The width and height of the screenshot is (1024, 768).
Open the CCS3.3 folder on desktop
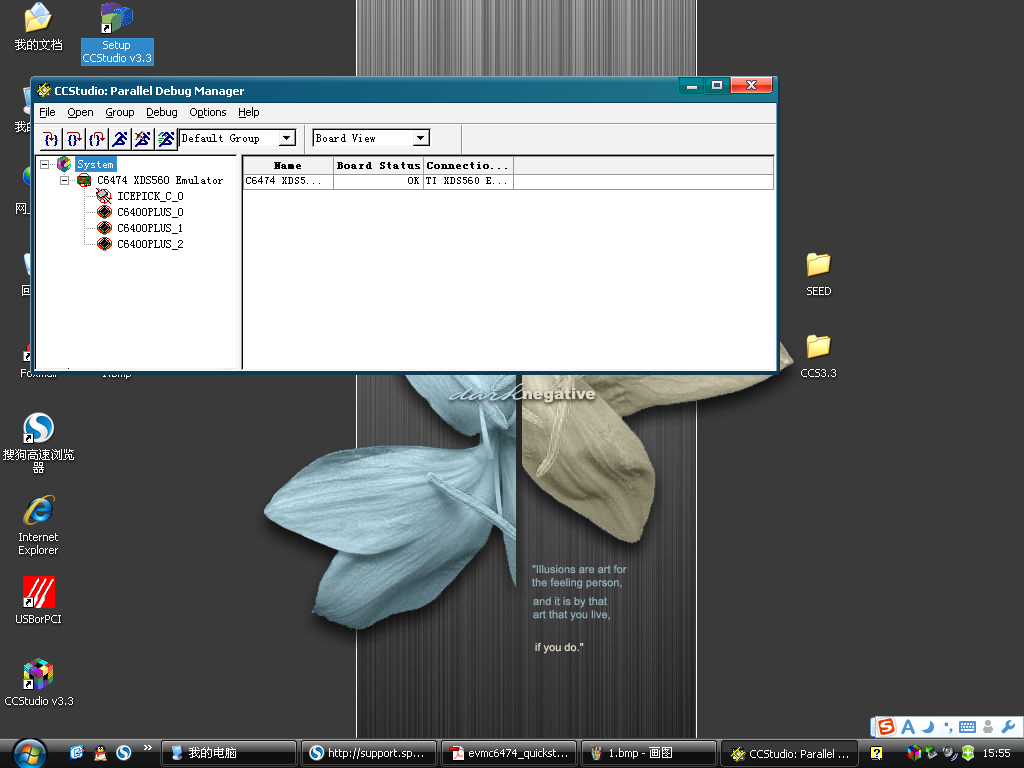[x=818, y=356]
